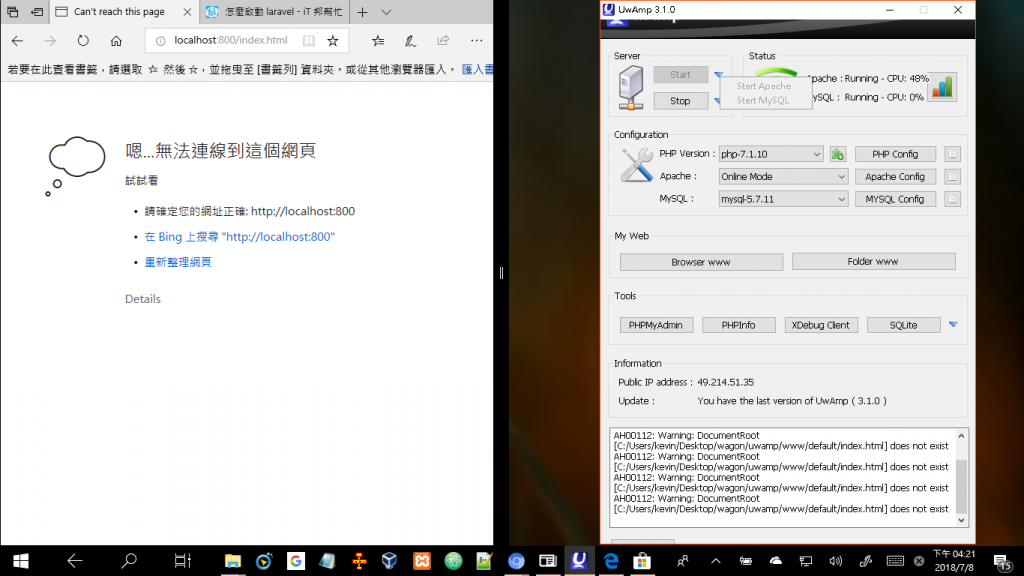
Task: Click the log panel scrollbar down arrow
Action: pos(961,520)
